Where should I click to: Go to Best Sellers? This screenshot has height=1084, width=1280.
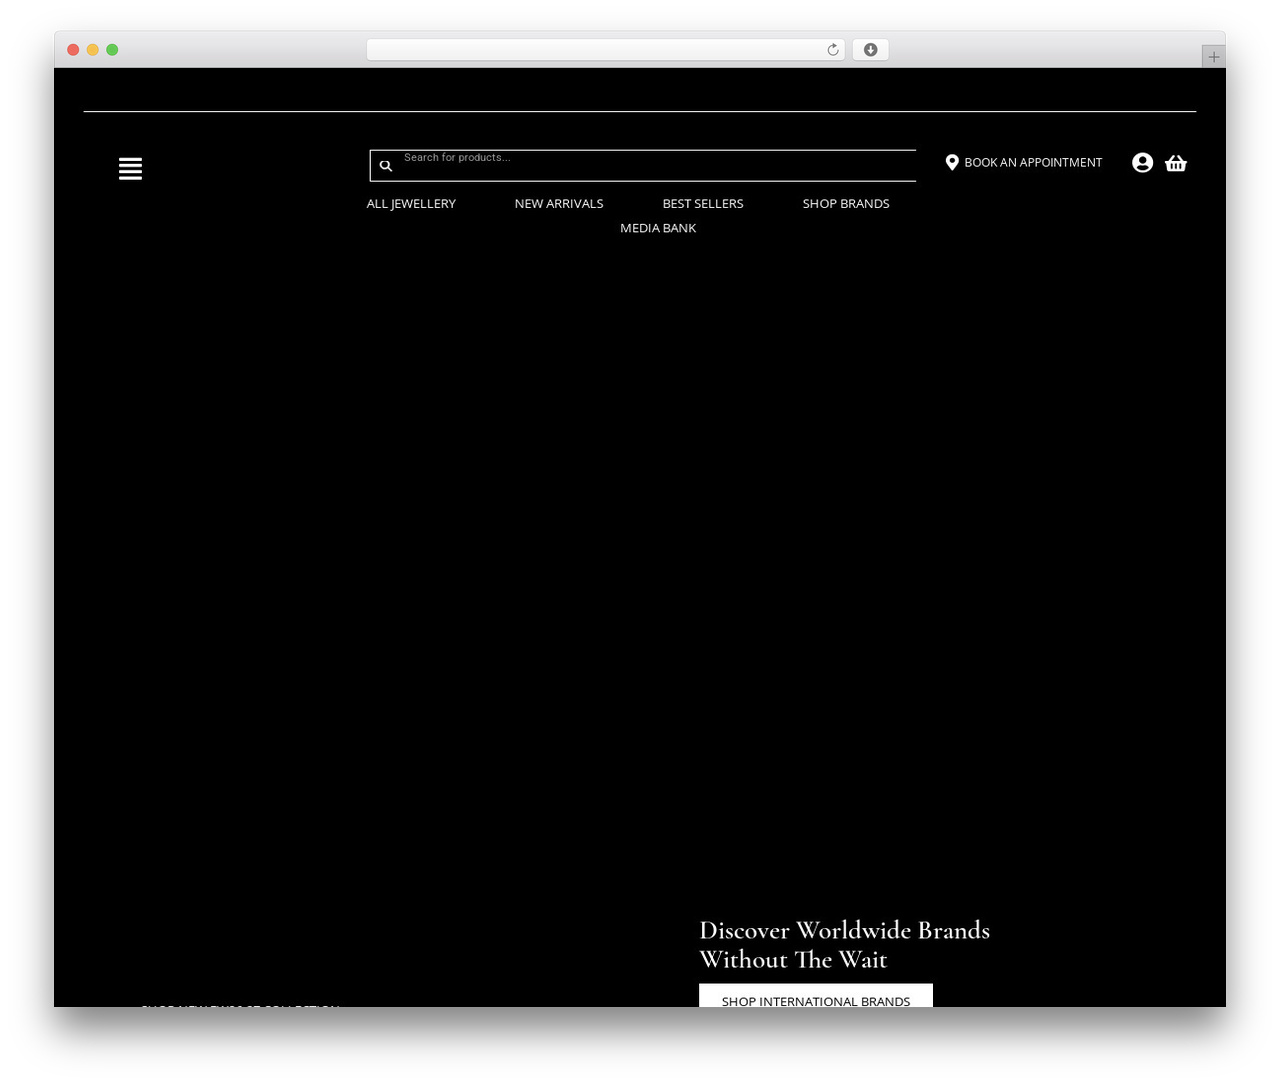pyautogui.click(x=703, y=203)
